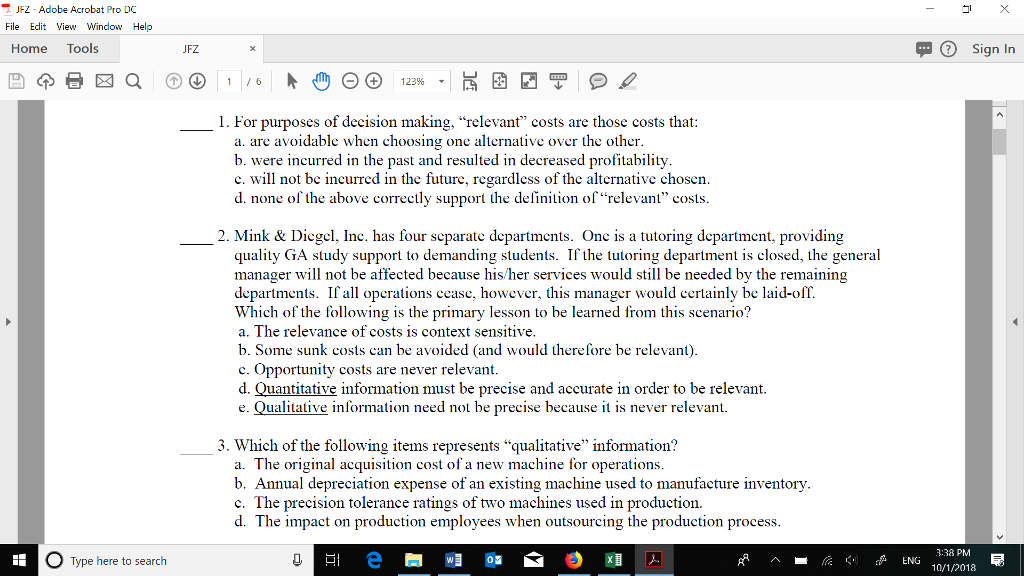Click inside the page number field

(x=228, y=81)
